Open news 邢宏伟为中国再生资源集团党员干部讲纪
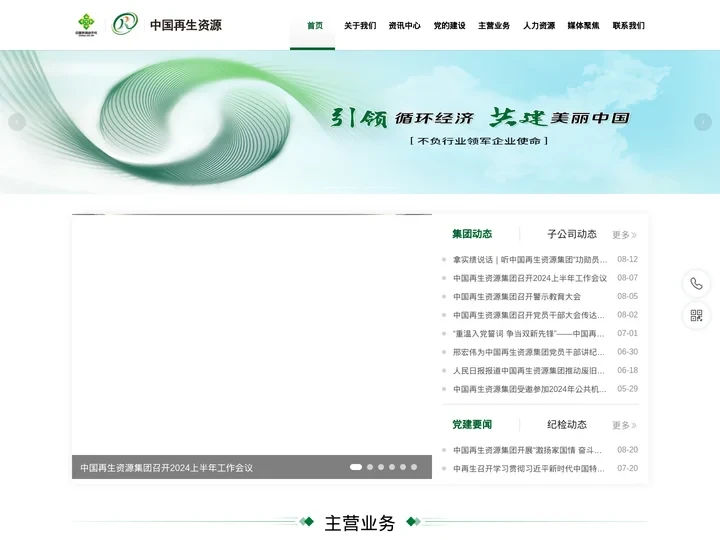Screen dimensions: 720x540 pos(529,352)
